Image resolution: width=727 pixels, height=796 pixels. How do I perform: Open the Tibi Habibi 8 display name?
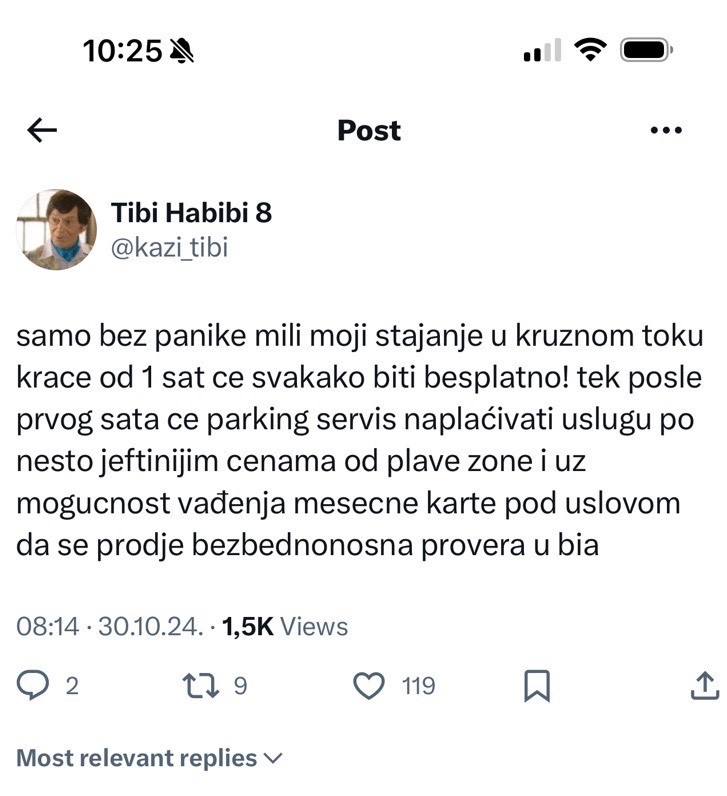click(x=190, y=213)
